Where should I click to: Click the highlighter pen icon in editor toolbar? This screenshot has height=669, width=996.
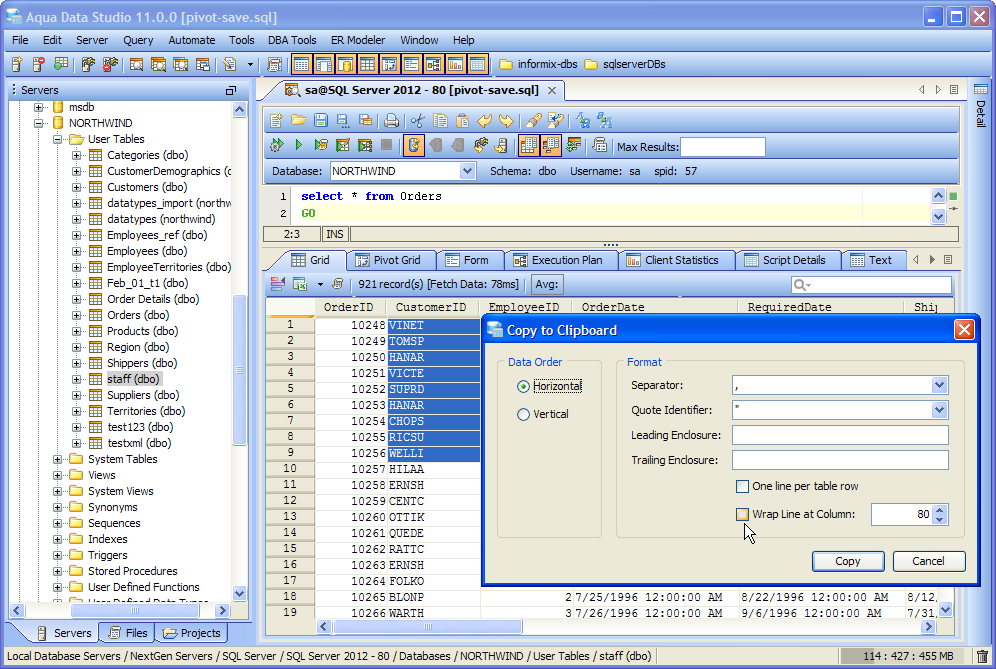[x=534, y=121]
